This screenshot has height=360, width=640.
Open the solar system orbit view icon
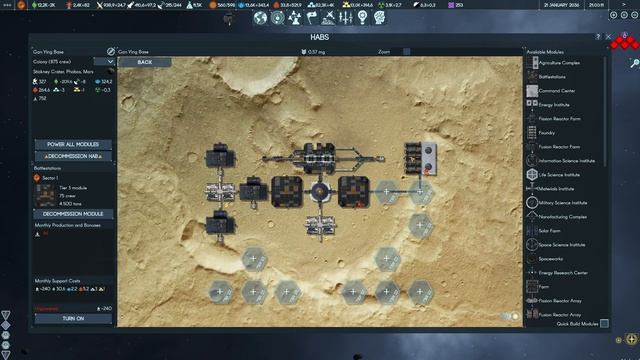click(278, 18)
